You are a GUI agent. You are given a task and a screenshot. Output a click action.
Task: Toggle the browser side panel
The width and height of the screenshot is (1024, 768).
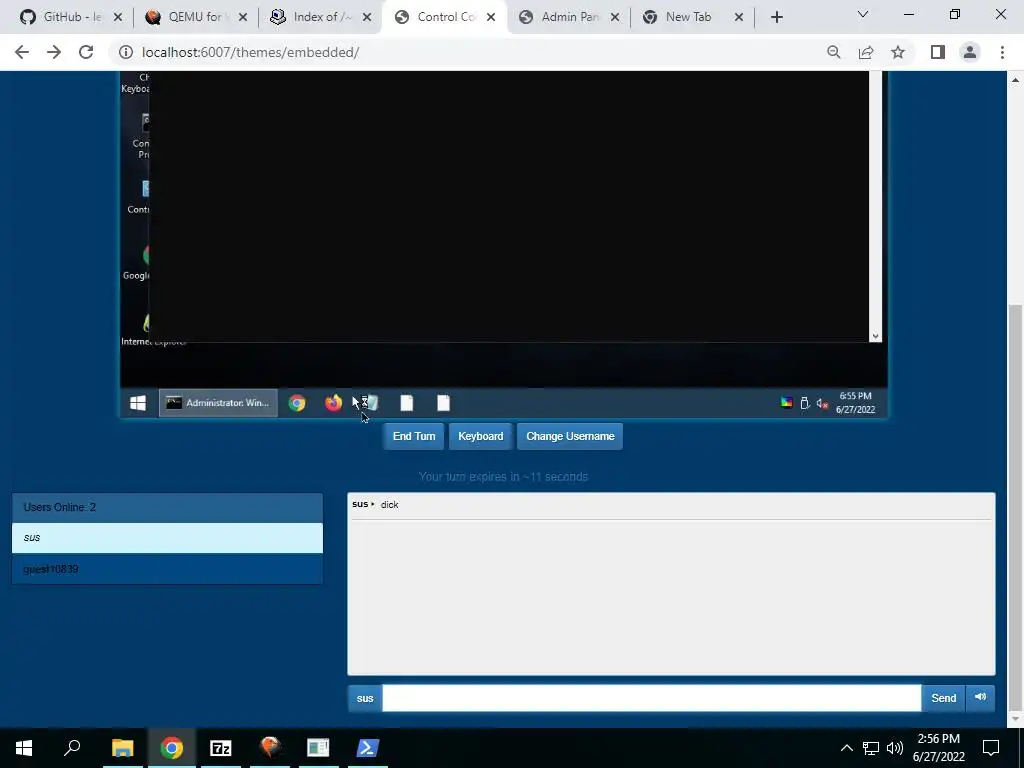(938, 52)
